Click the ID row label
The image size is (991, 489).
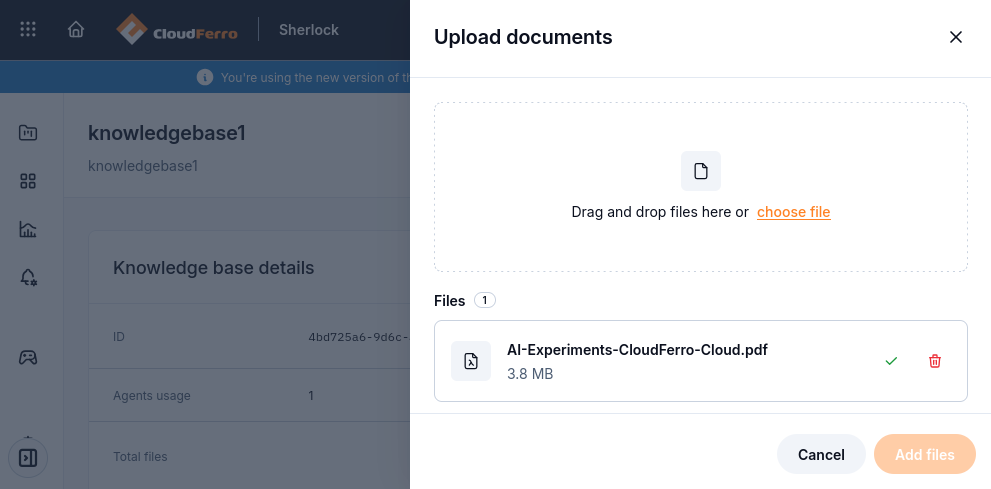click(119, 337)
